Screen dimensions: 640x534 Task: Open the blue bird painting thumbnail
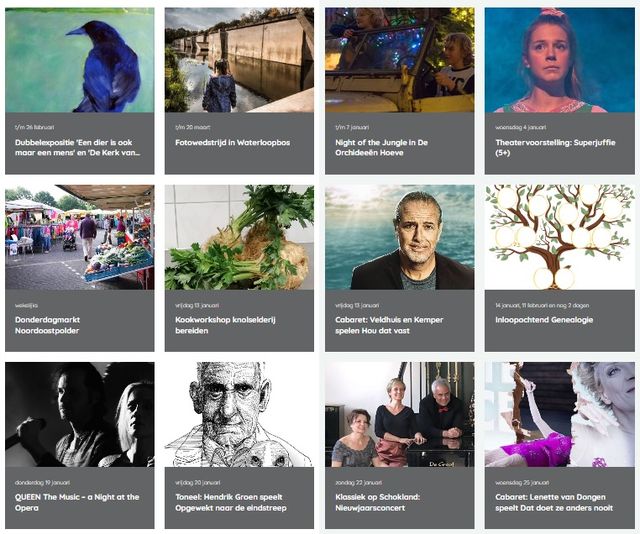(80, 60)
